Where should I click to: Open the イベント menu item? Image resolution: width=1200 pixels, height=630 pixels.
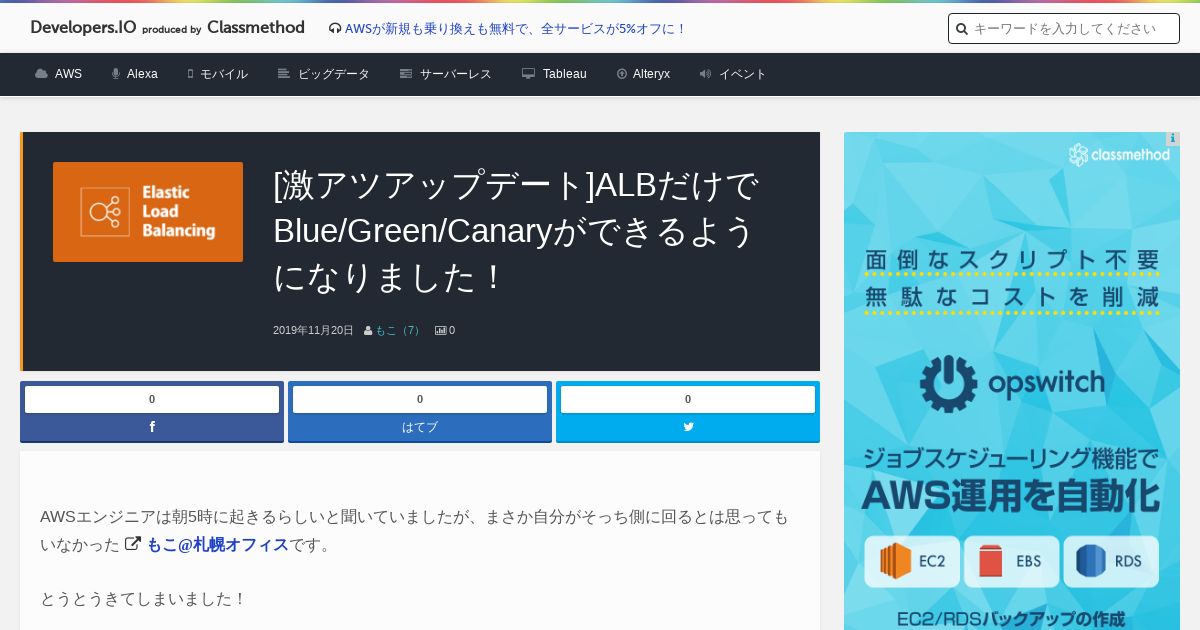click(743, 74)
